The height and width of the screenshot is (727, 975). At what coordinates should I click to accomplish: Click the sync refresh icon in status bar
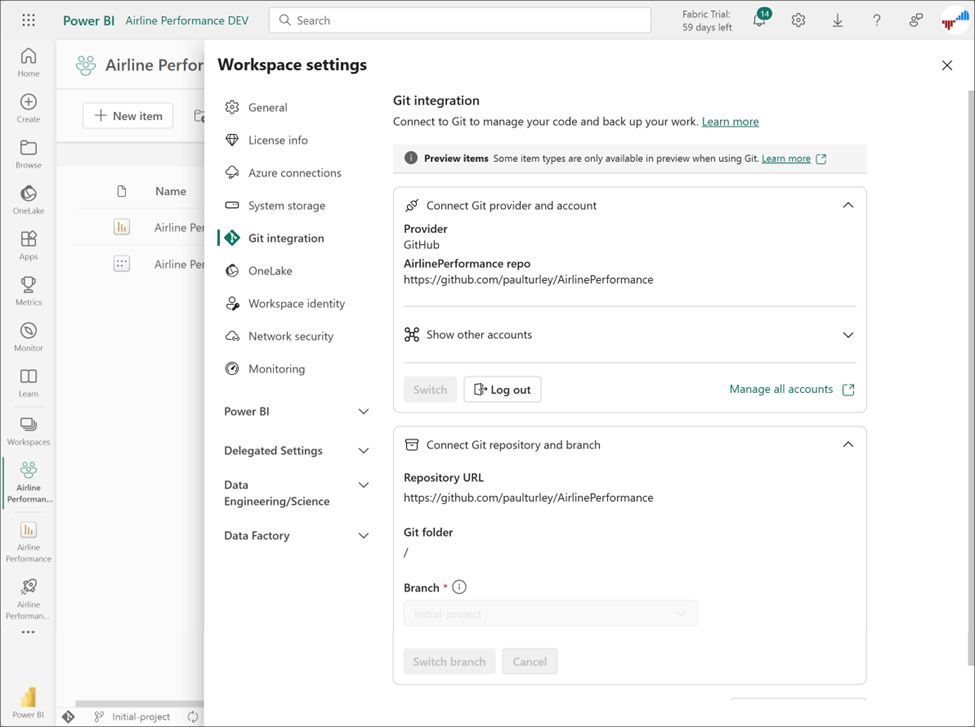[x=193, y=716]
